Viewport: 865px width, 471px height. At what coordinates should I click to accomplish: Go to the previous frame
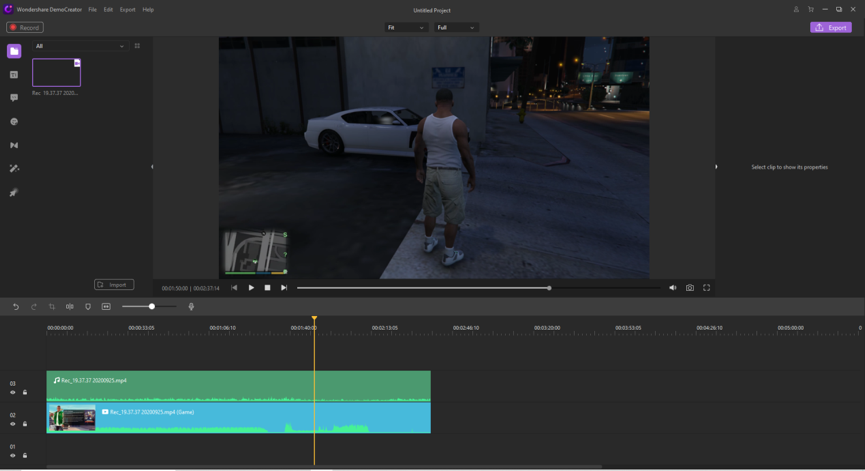tap(234, 288)
